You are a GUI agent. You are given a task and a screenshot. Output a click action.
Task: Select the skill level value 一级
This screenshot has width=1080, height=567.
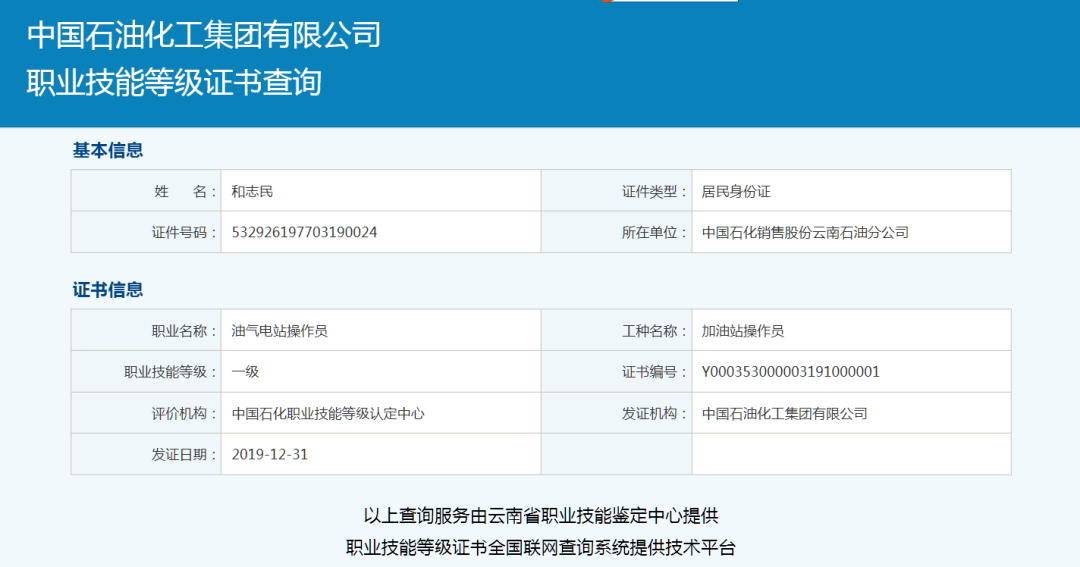[x=245, y=372]
